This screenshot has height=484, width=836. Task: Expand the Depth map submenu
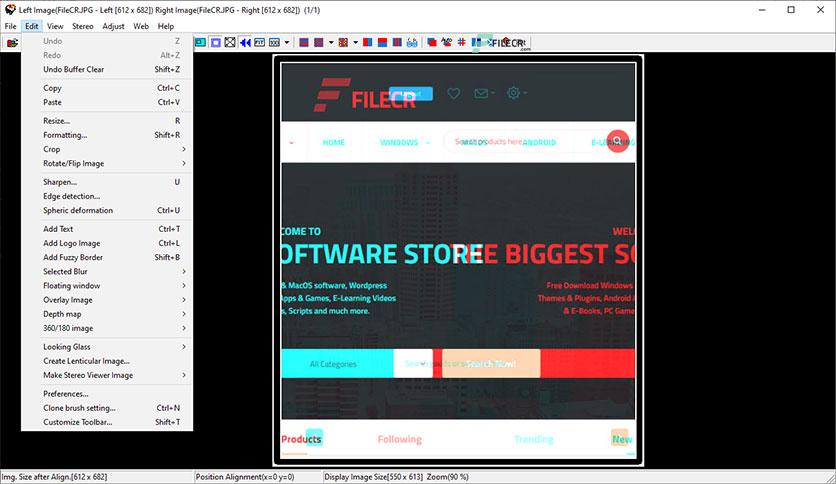(107, 314)
